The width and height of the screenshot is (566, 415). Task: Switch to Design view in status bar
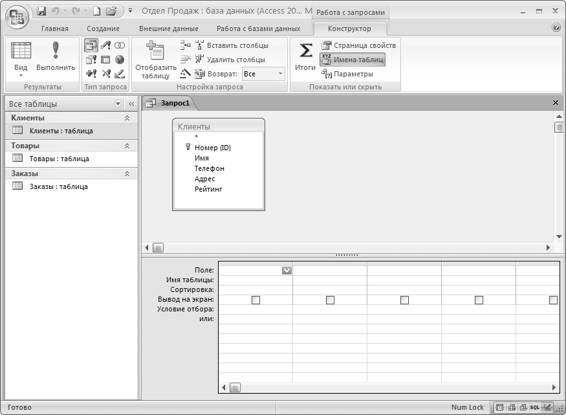547,407
